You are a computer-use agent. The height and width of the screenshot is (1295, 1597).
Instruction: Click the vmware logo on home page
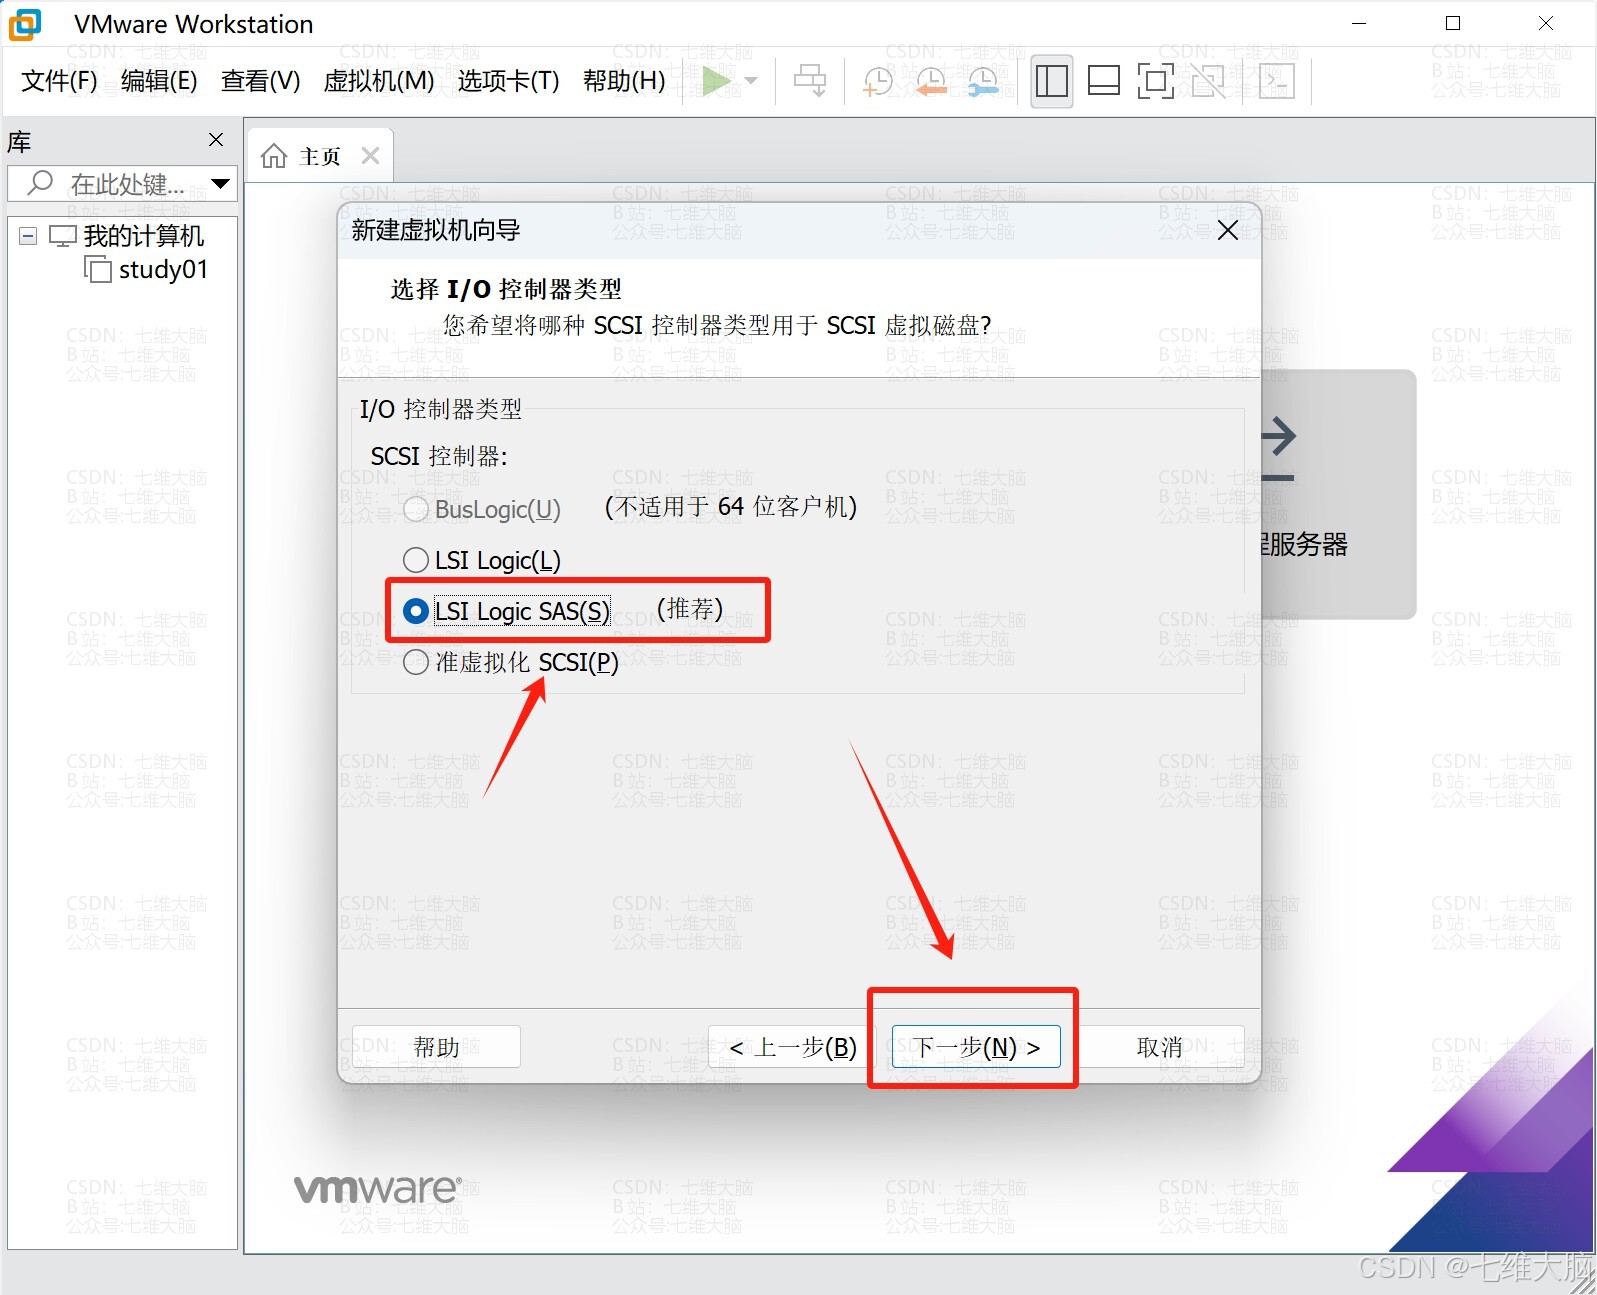pos(377,1188)
